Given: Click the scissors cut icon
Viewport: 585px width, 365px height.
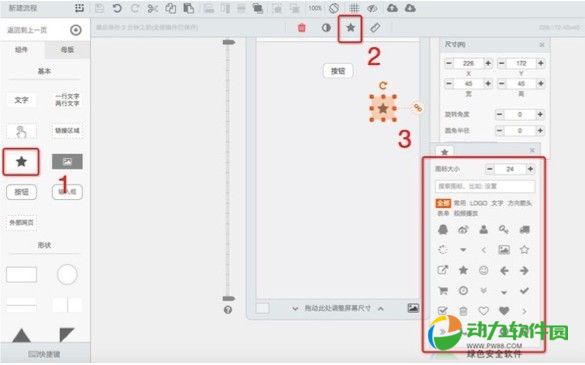Looking at the screenshot, I should coord(153,8).
